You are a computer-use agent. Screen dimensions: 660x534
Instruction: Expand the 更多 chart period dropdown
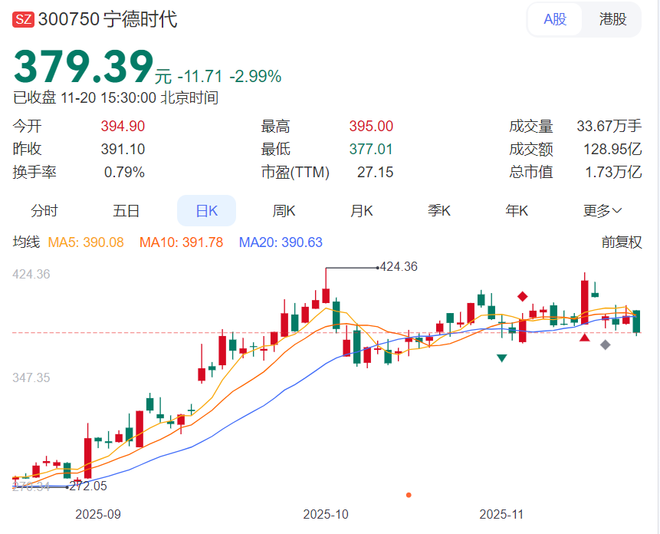[x=603, y=211]
